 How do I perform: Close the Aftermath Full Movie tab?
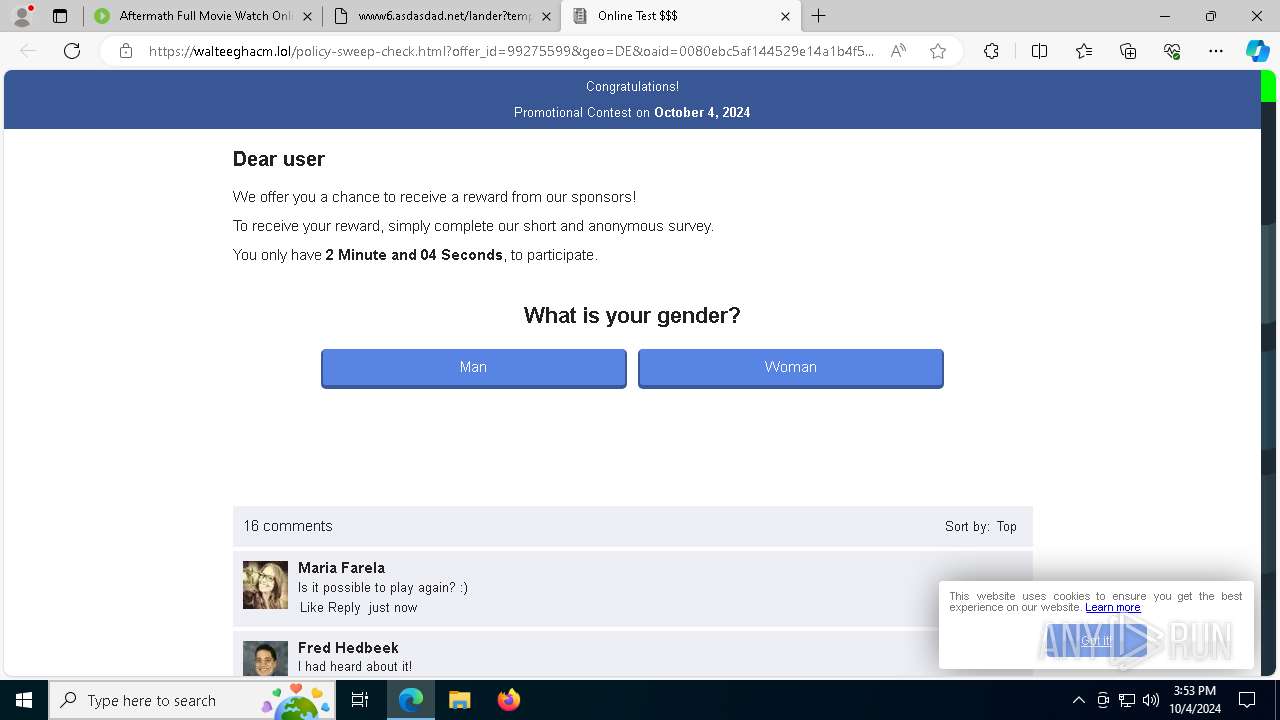coord(307,16)
